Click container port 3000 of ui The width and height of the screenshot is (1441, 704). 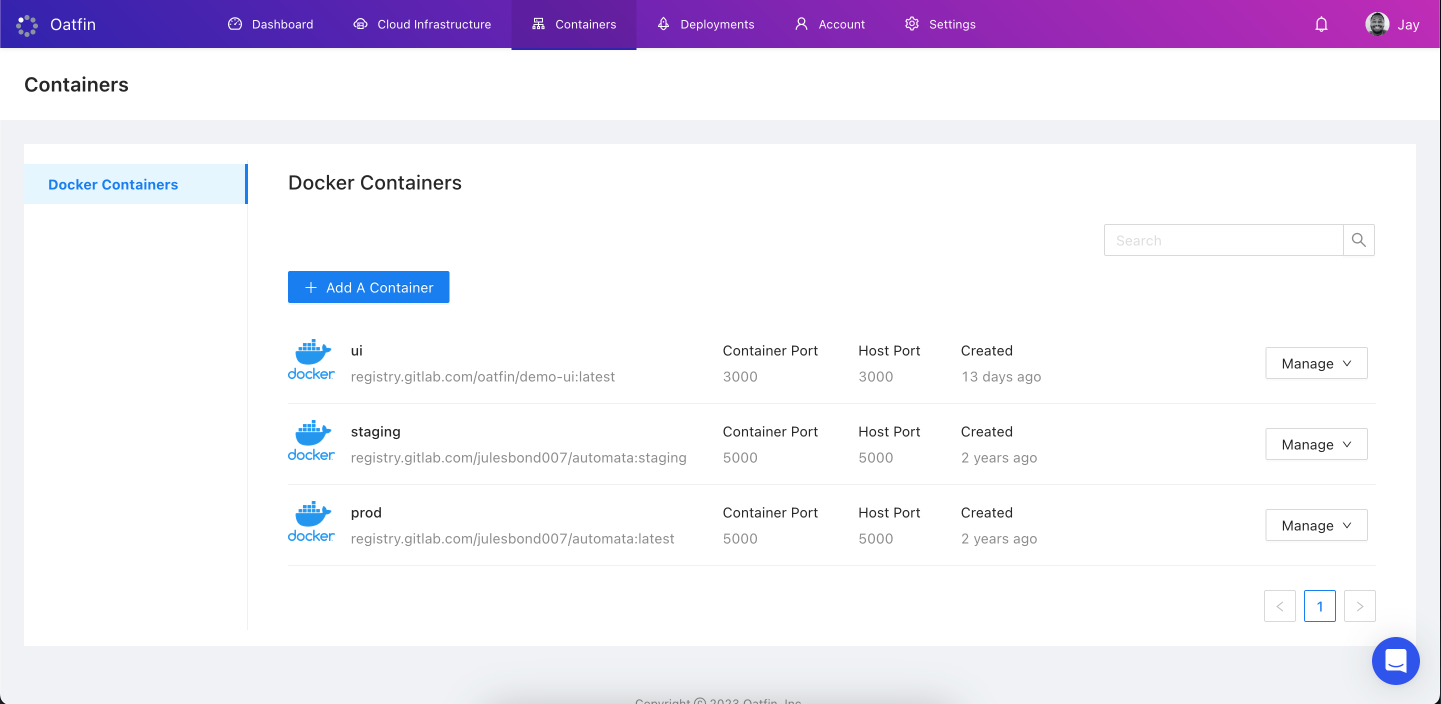[740, 377]
